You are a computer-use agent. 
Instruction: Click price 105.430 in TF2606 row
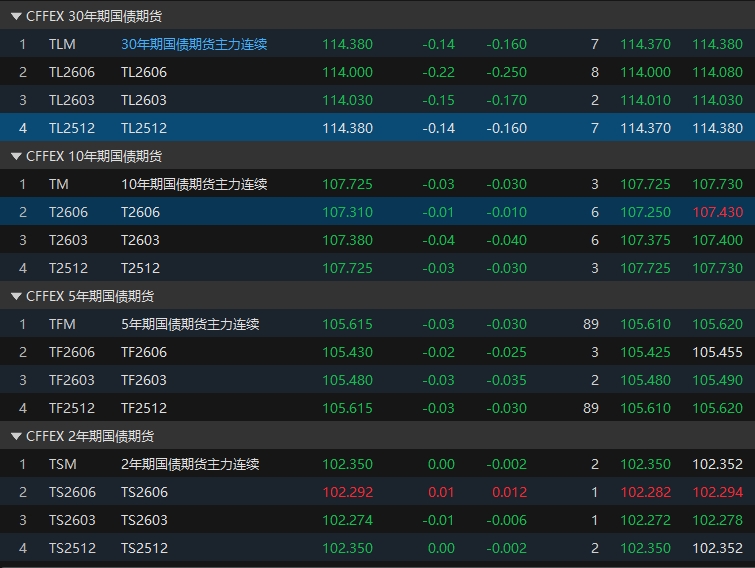click(347, 352)
